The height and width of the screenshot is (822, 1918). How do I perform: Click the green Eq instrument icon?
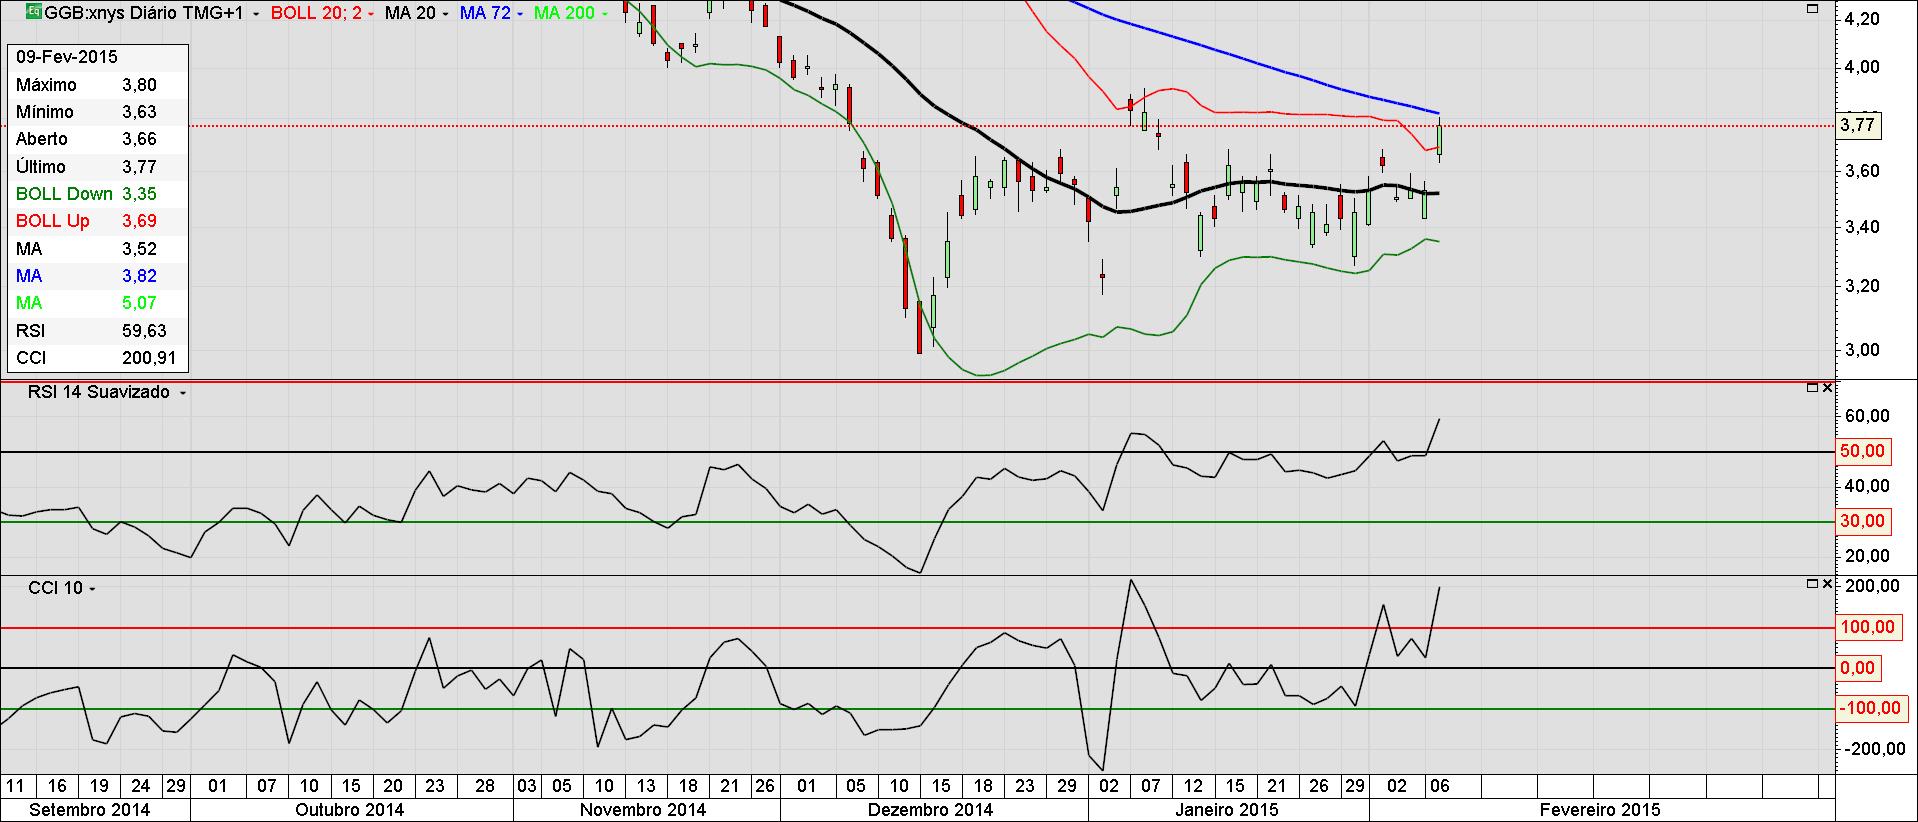pos(33,12)
